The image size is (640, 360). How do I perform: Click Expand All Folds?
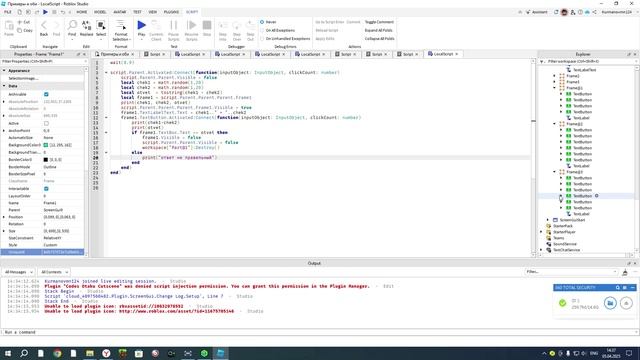click(378, 30)
